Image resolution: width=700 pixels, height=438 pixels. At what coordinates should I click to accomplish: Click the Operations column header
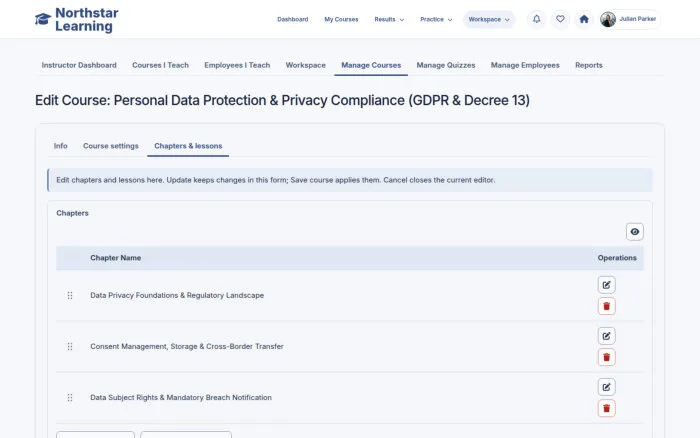coord(617,258)
